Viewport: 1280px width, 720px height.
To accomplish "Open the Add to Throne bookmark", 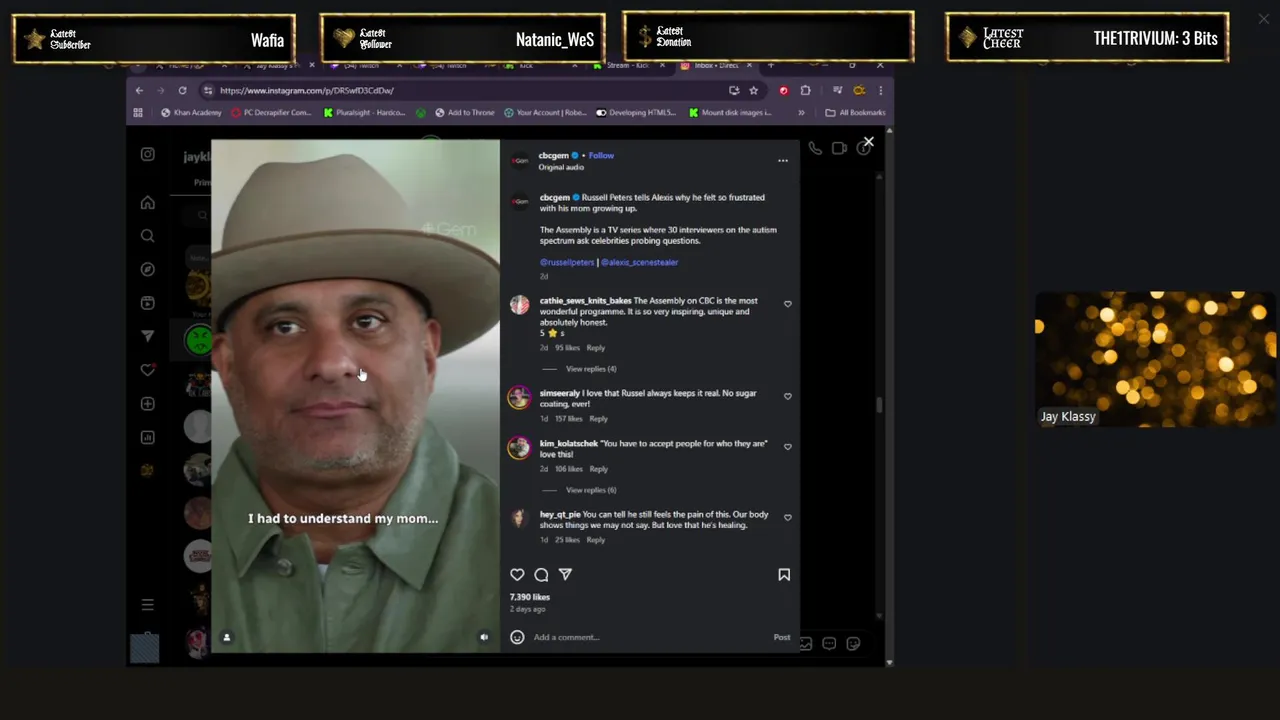I will coord(464,113).
